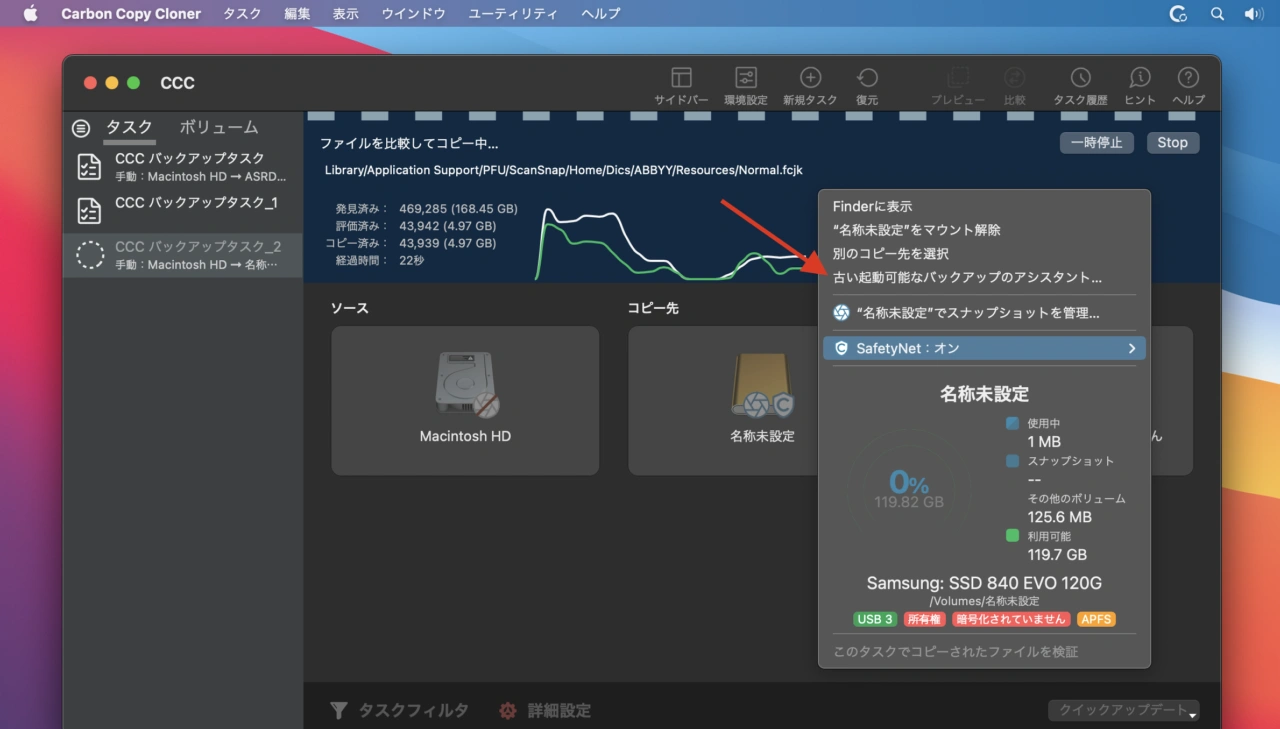Switch to the タスク sidebar tab
Image resolution: width=1280 pixels, height=729 pixels.
129,127
